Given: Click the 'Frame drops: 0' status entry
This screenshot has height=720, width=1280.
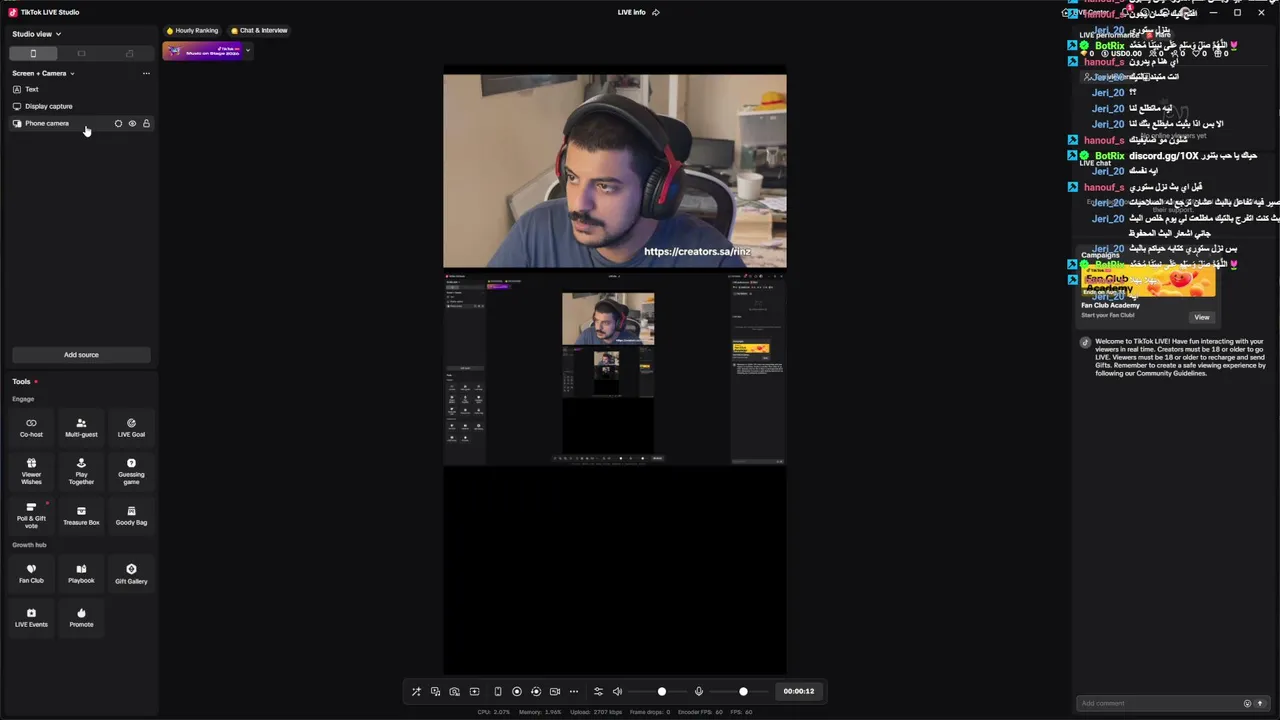Looking at the screenshot, I should coord(650,712).
